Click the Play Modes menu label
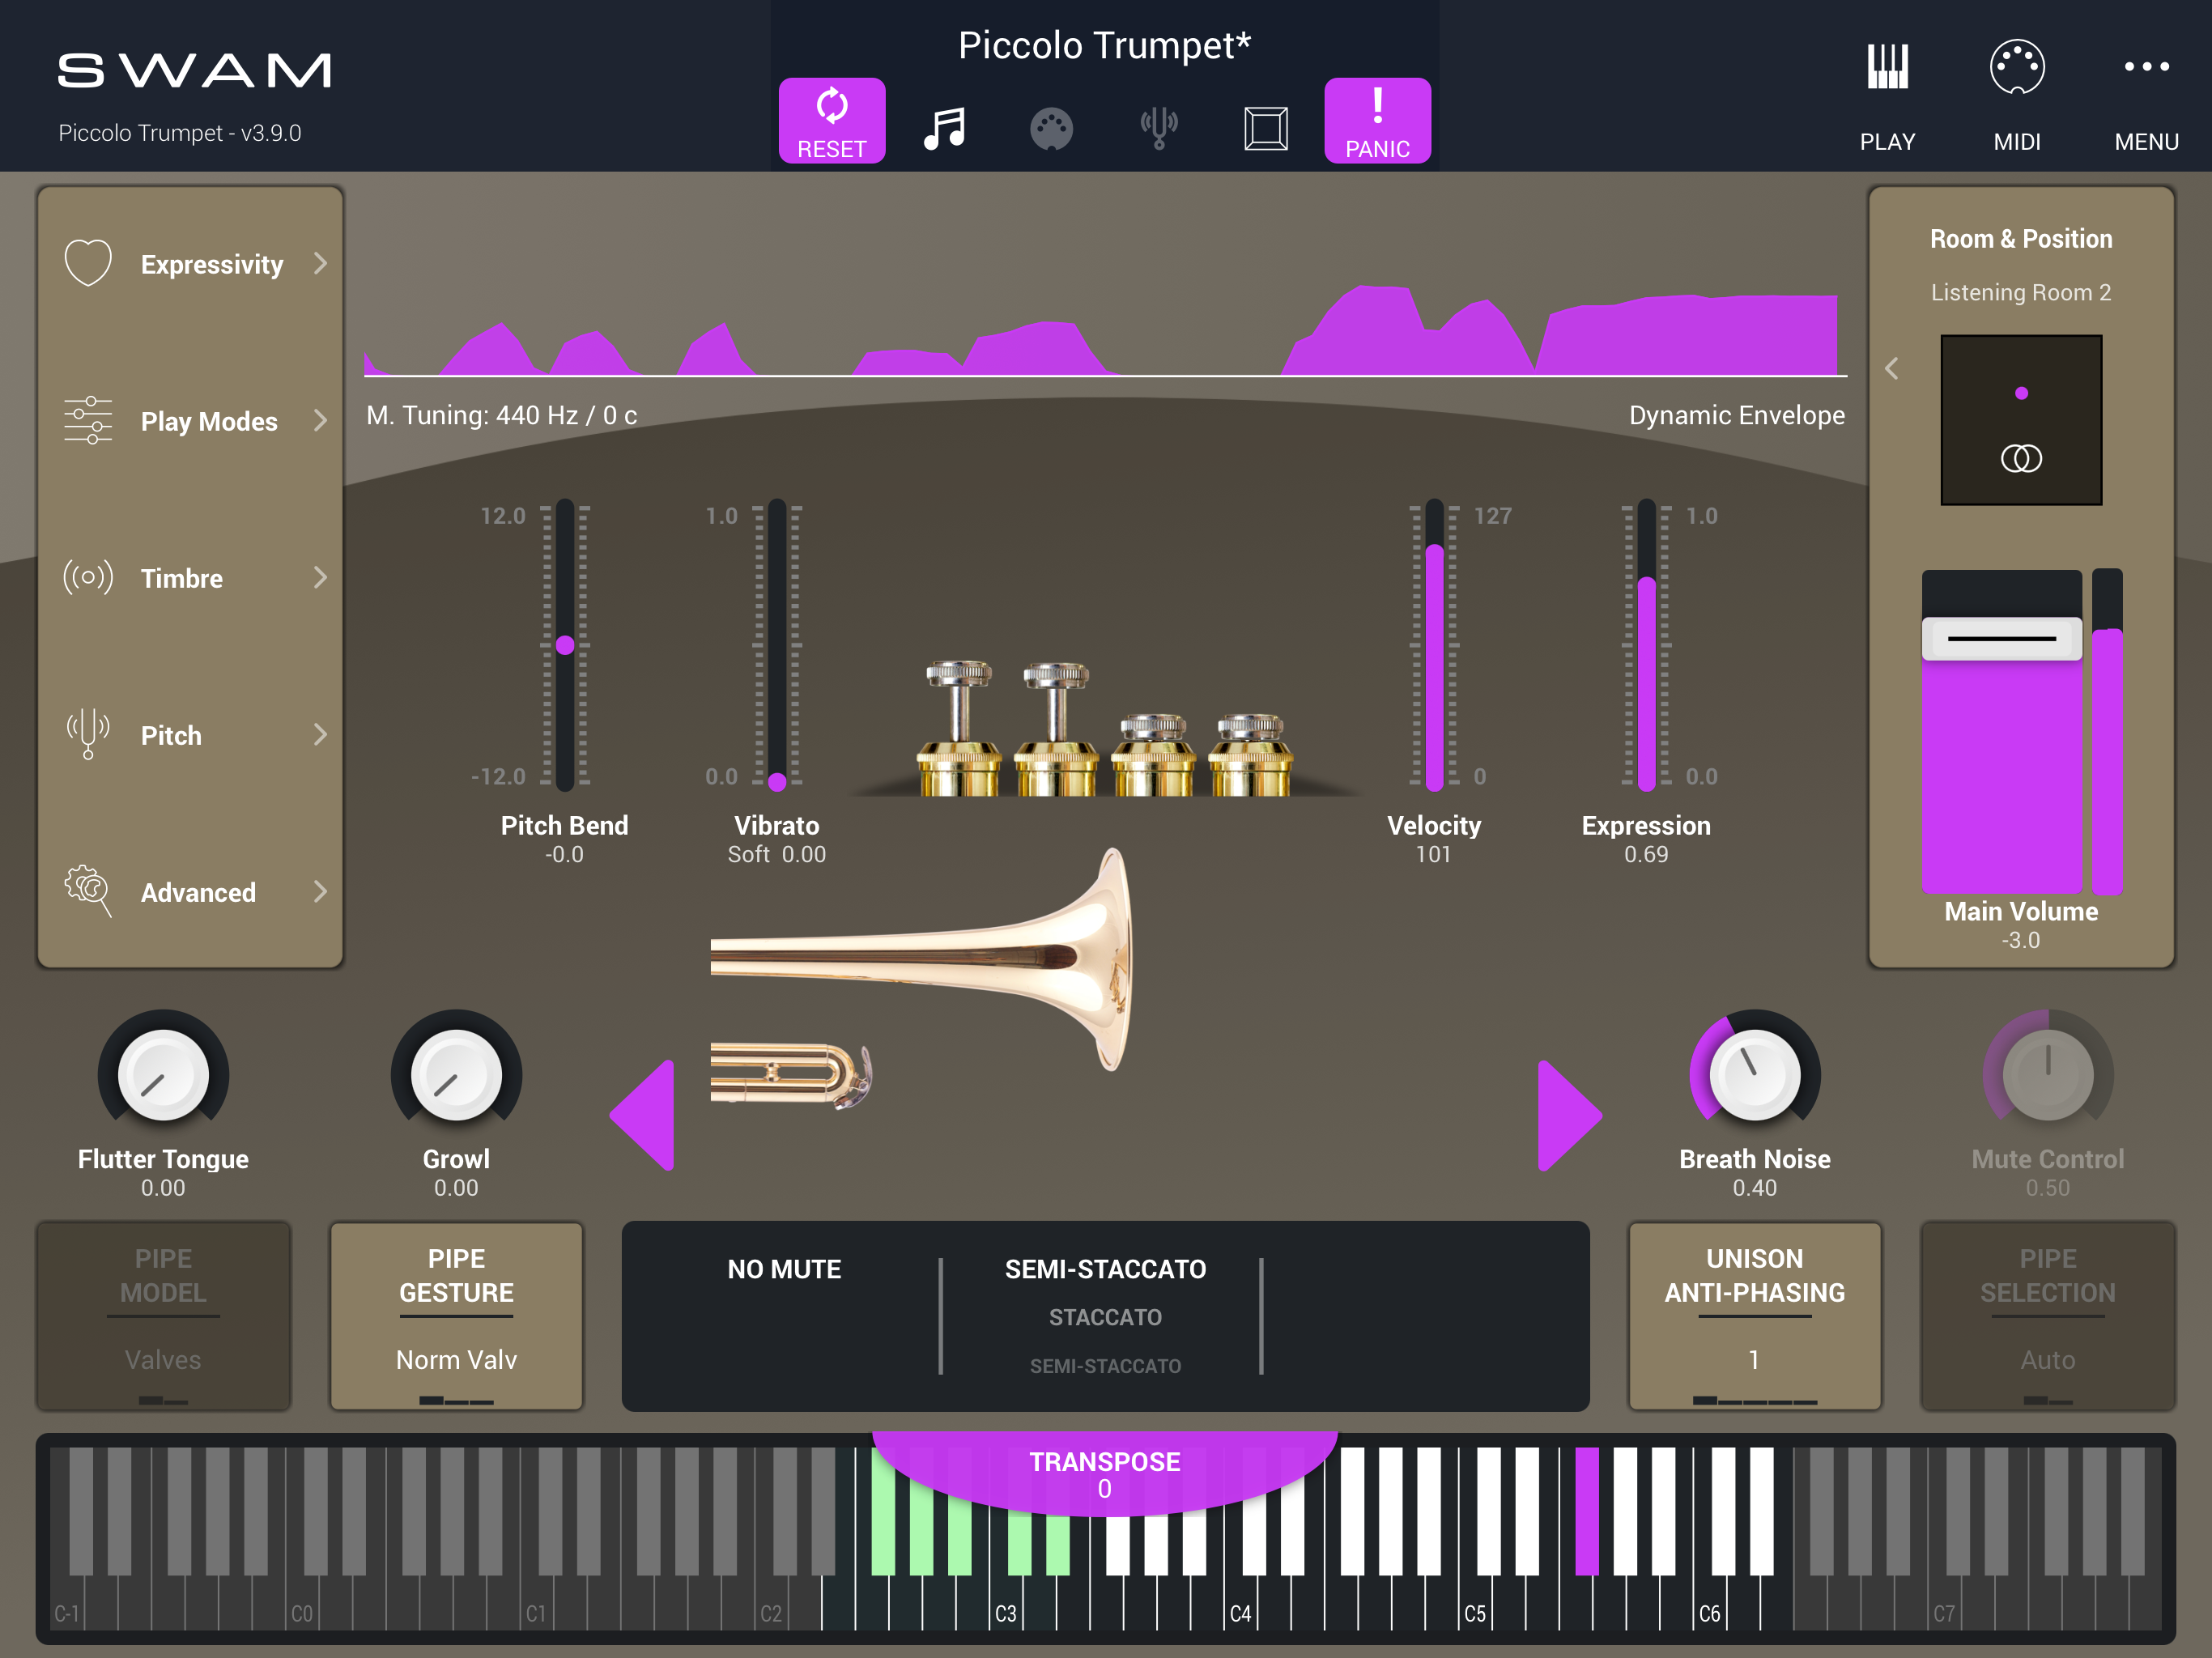This screenshot has height=1658, width=2212. 209,421
